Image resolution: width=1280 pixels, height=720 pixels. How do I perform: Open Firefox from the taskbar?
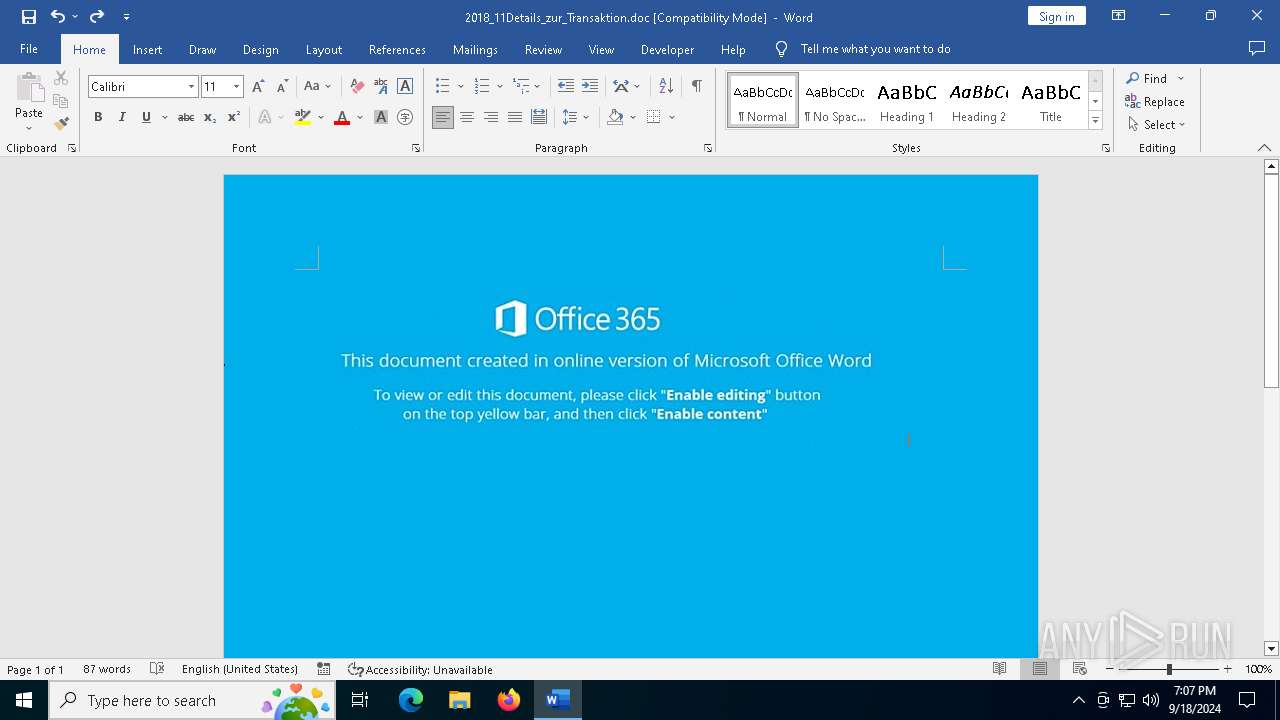pos(509,700)
